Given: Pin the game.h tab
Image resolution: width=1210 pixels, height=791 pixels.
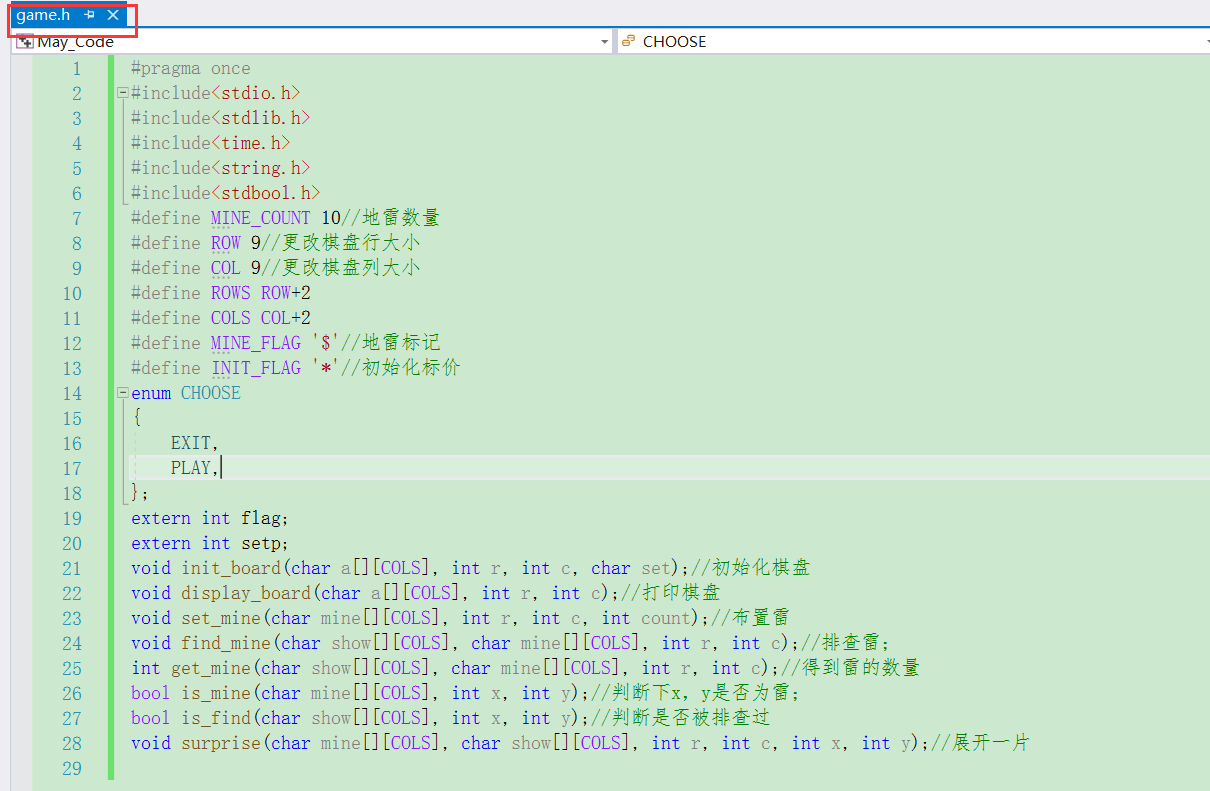Looking at the screenshot, I should pos(89,16).
